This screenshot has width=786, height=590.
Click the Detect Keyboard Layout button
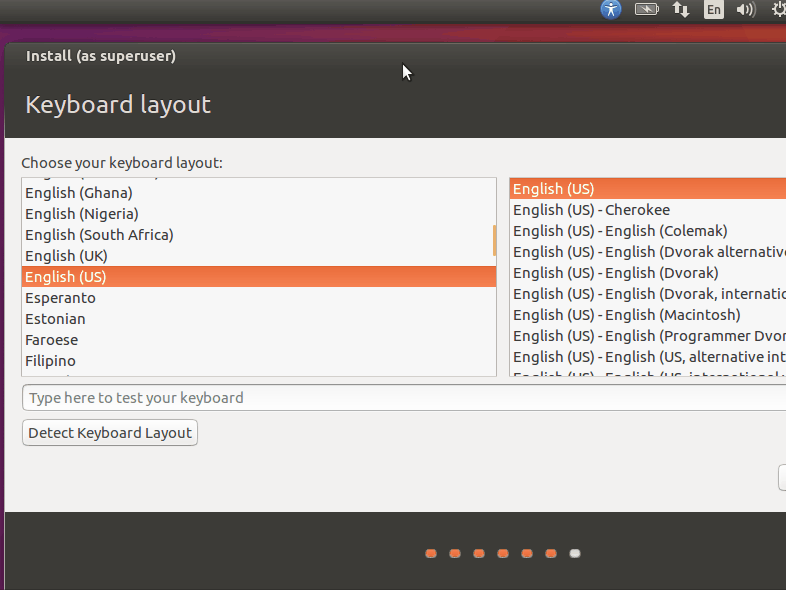click(x=110, y=433)
